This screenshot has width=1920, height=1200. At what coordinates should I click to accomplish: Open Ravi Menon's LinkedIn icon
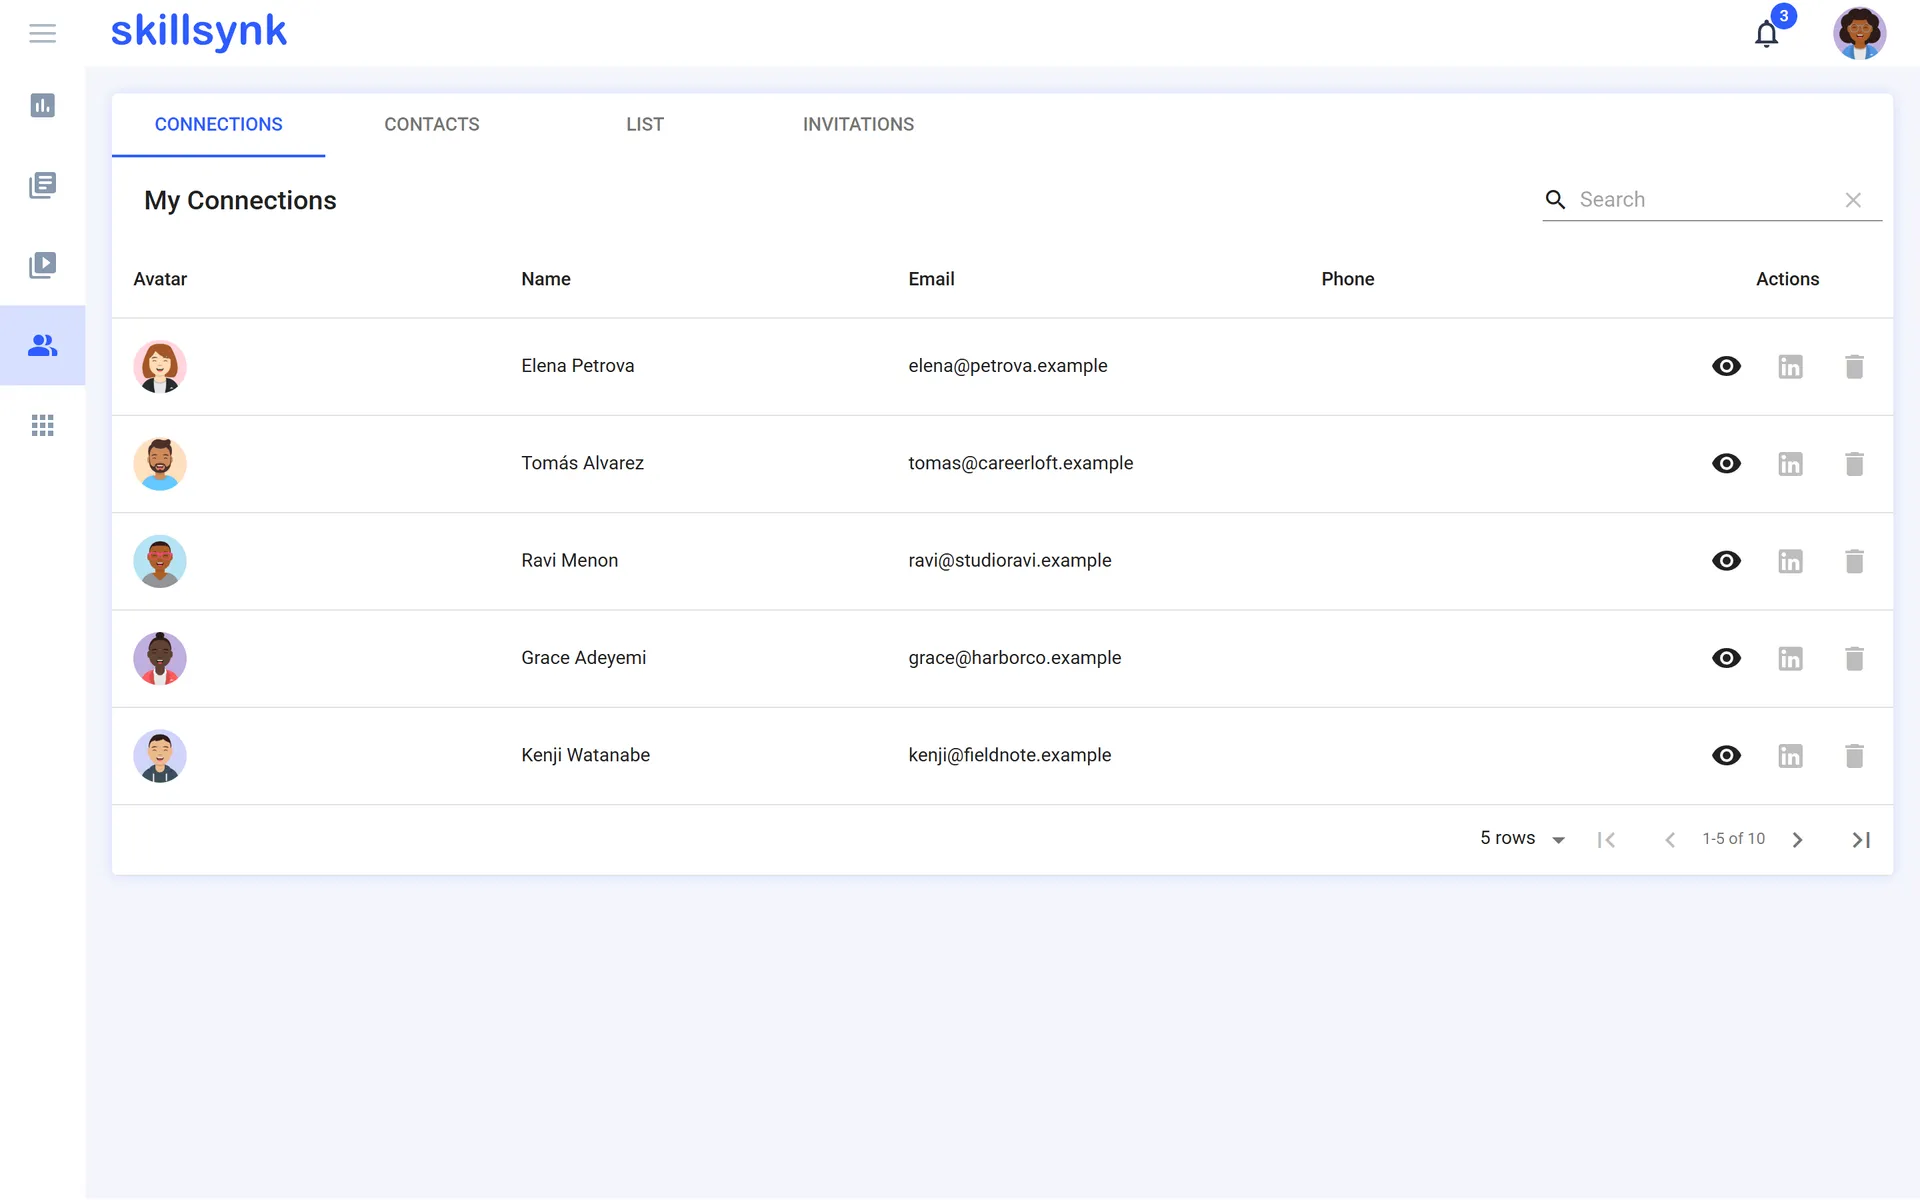(x=1790, y=561)
